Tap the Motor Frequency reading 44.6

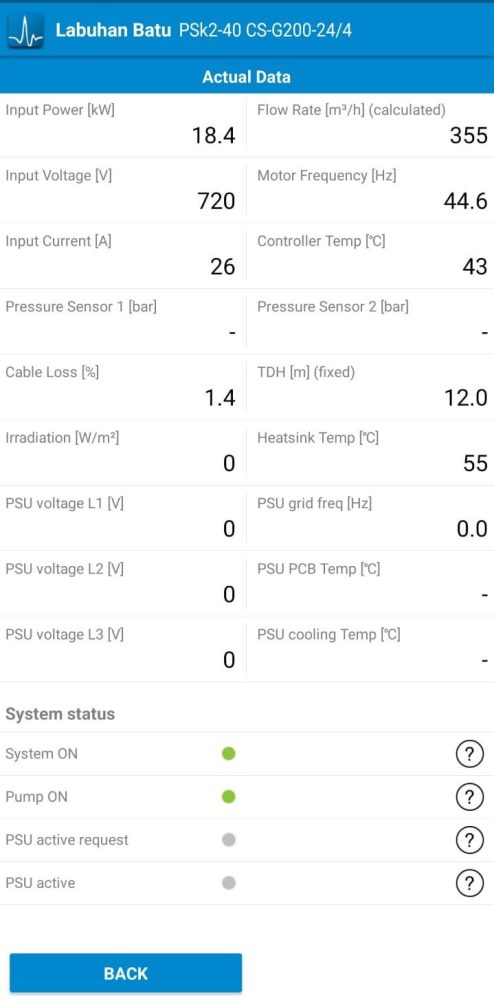click(466, 201)
